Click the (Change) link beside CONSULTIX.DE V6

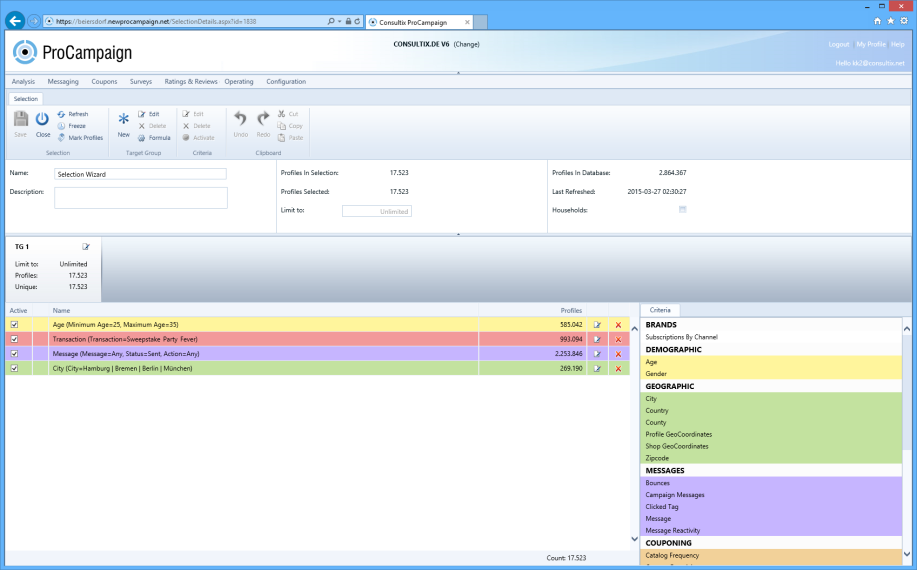coord(467,44)
